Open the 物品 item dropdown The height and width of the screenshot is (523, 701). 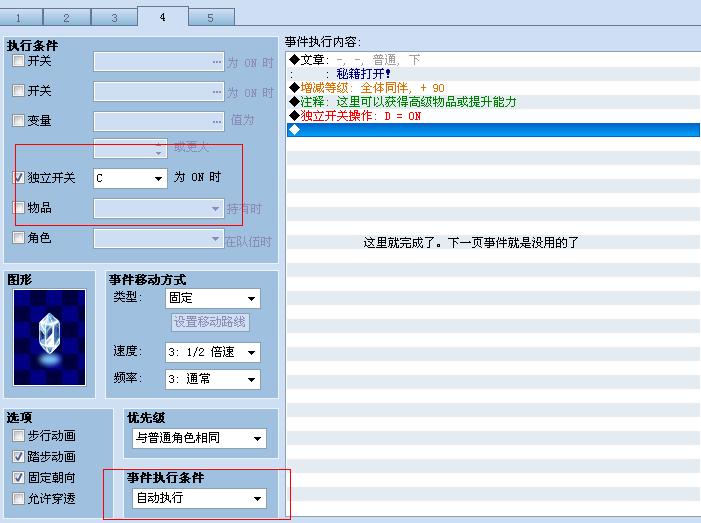point(159,208)
